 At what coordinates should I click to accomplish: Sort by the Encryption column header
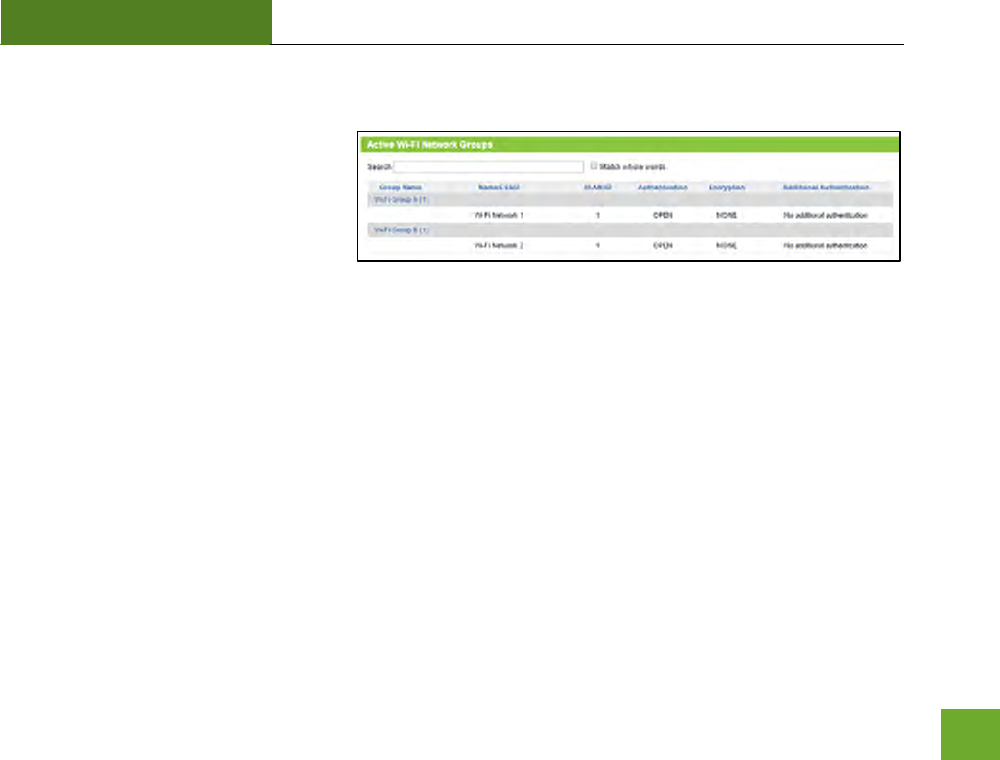(x=727, y=187)
